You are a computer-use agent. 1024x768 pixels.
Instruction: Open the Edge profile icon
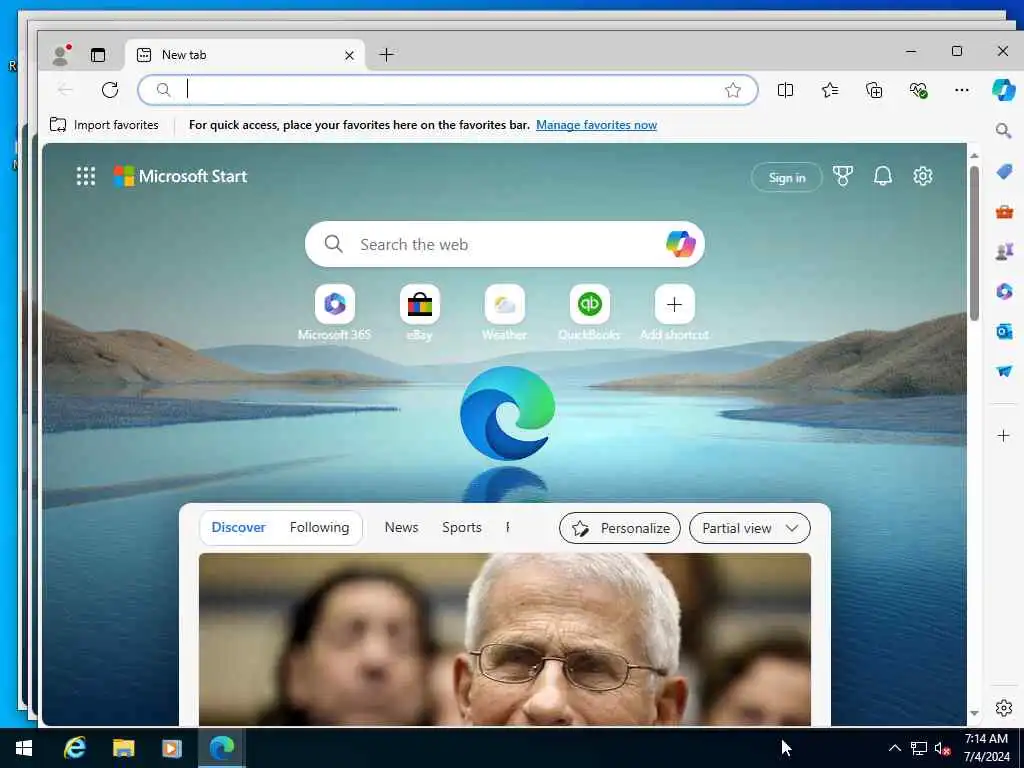(61, 55)
